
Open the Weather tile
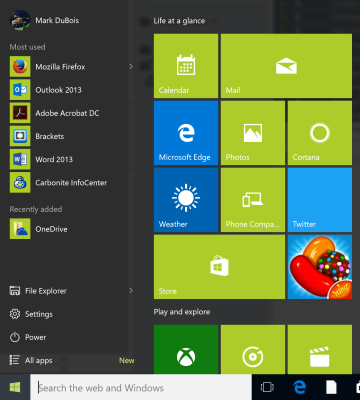(x=186, y=200)
